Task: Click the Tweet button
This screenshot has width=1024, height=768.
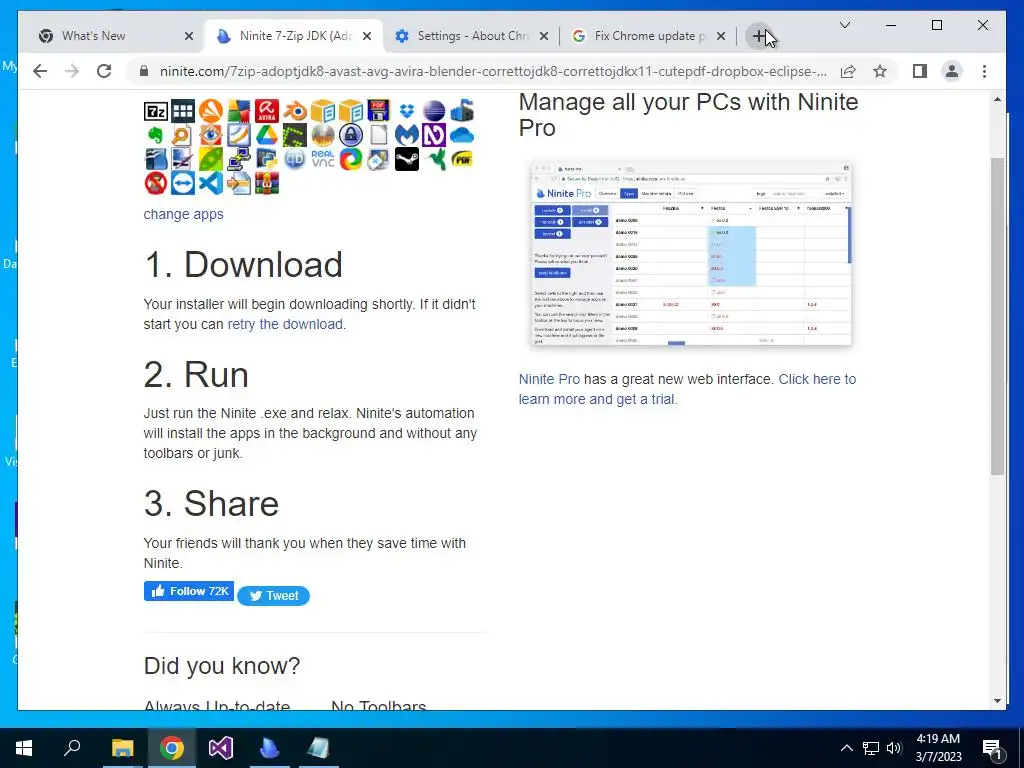Action: [x=273, y=596]
